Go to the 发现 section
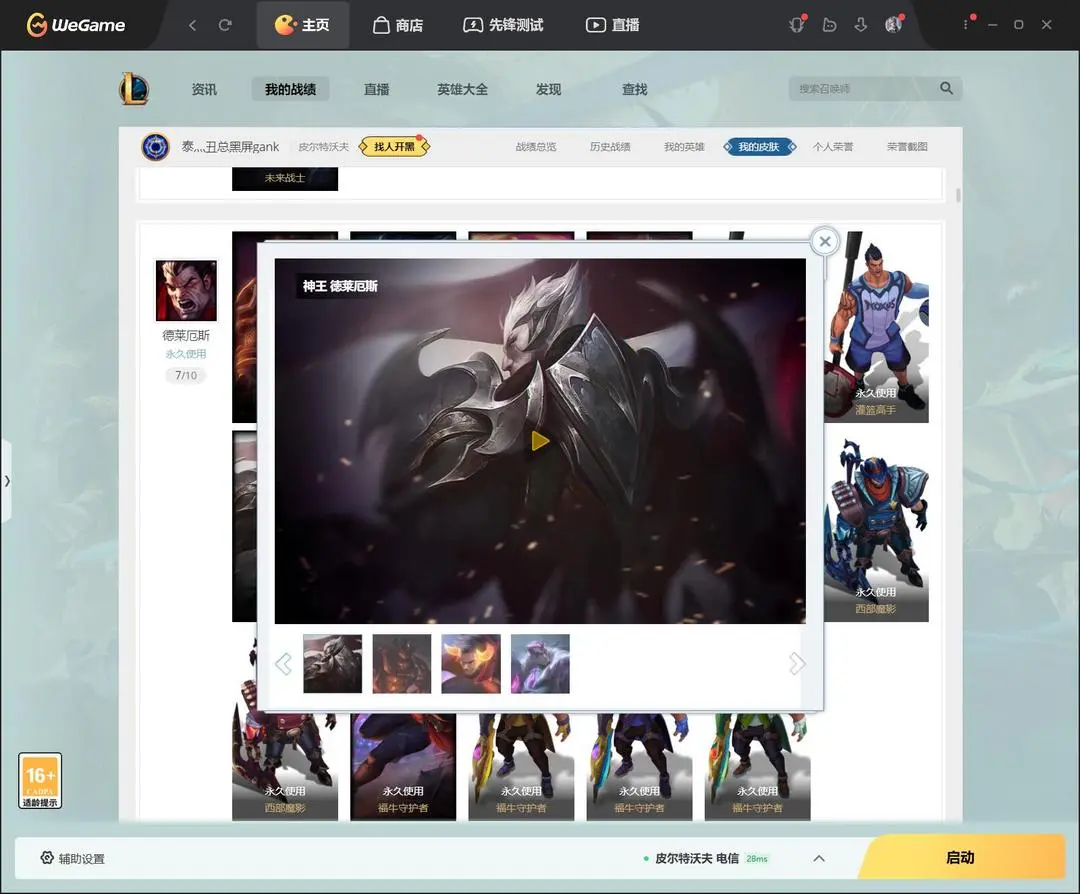1080x894 pixels. point(548,90)
